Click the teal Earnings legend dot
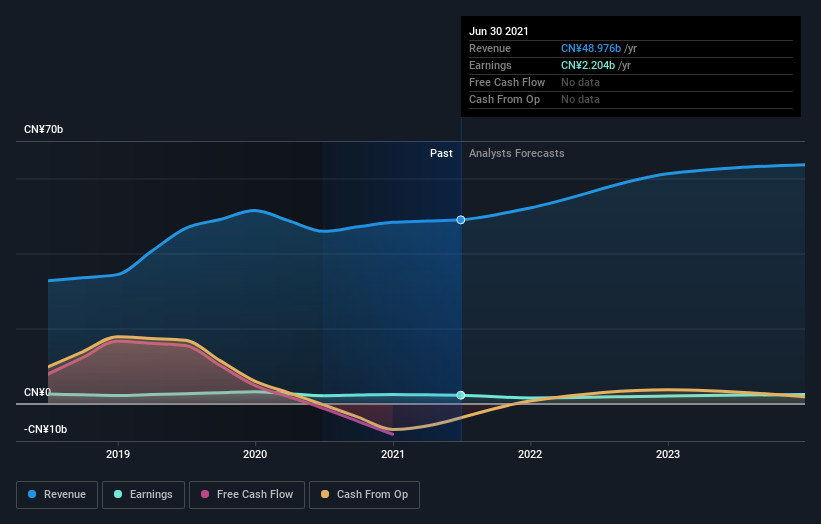 pos(118,494)
